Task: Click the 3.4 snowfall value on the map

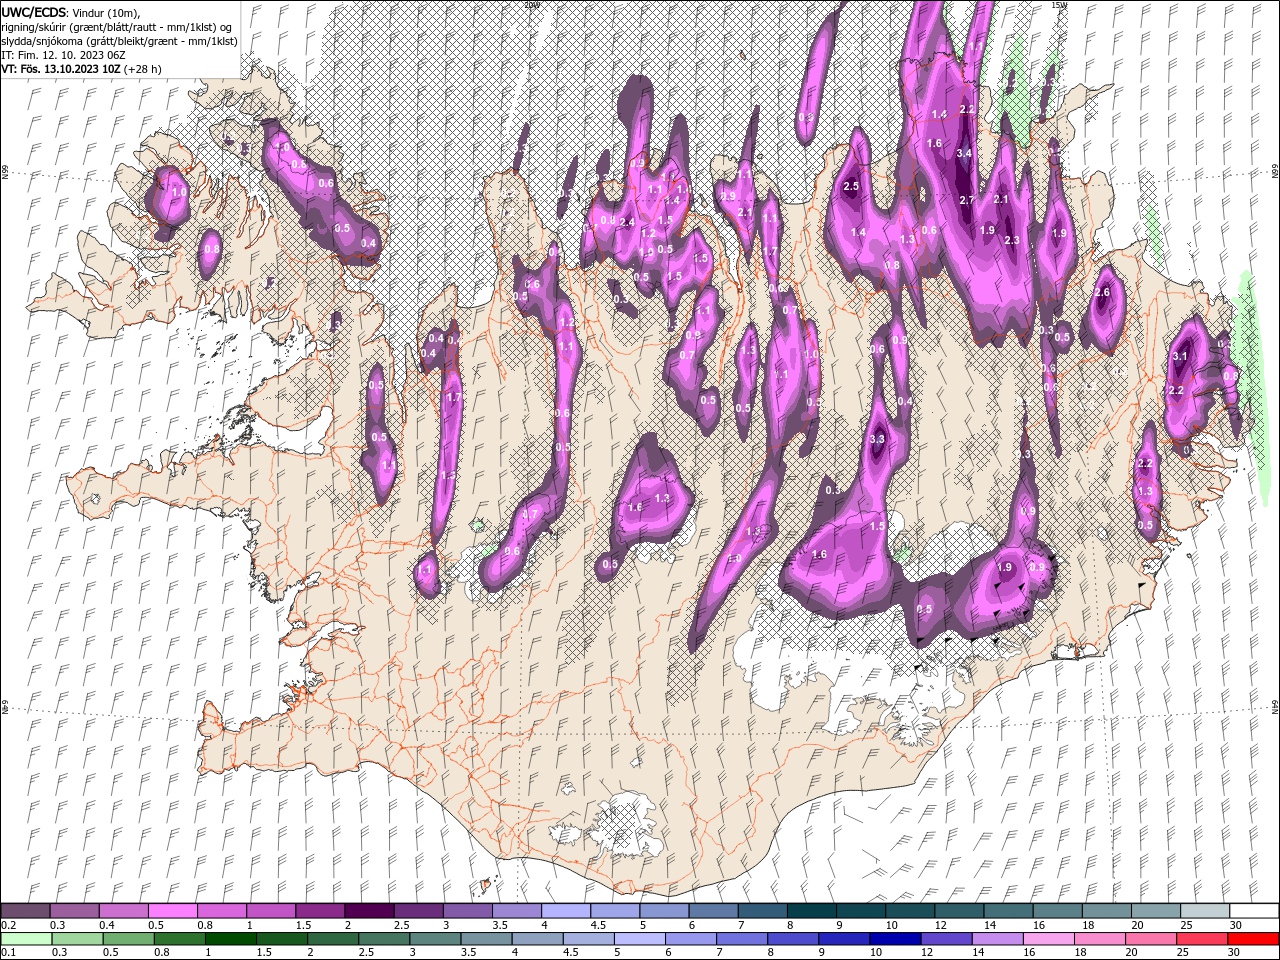Action: pos(964,153)
